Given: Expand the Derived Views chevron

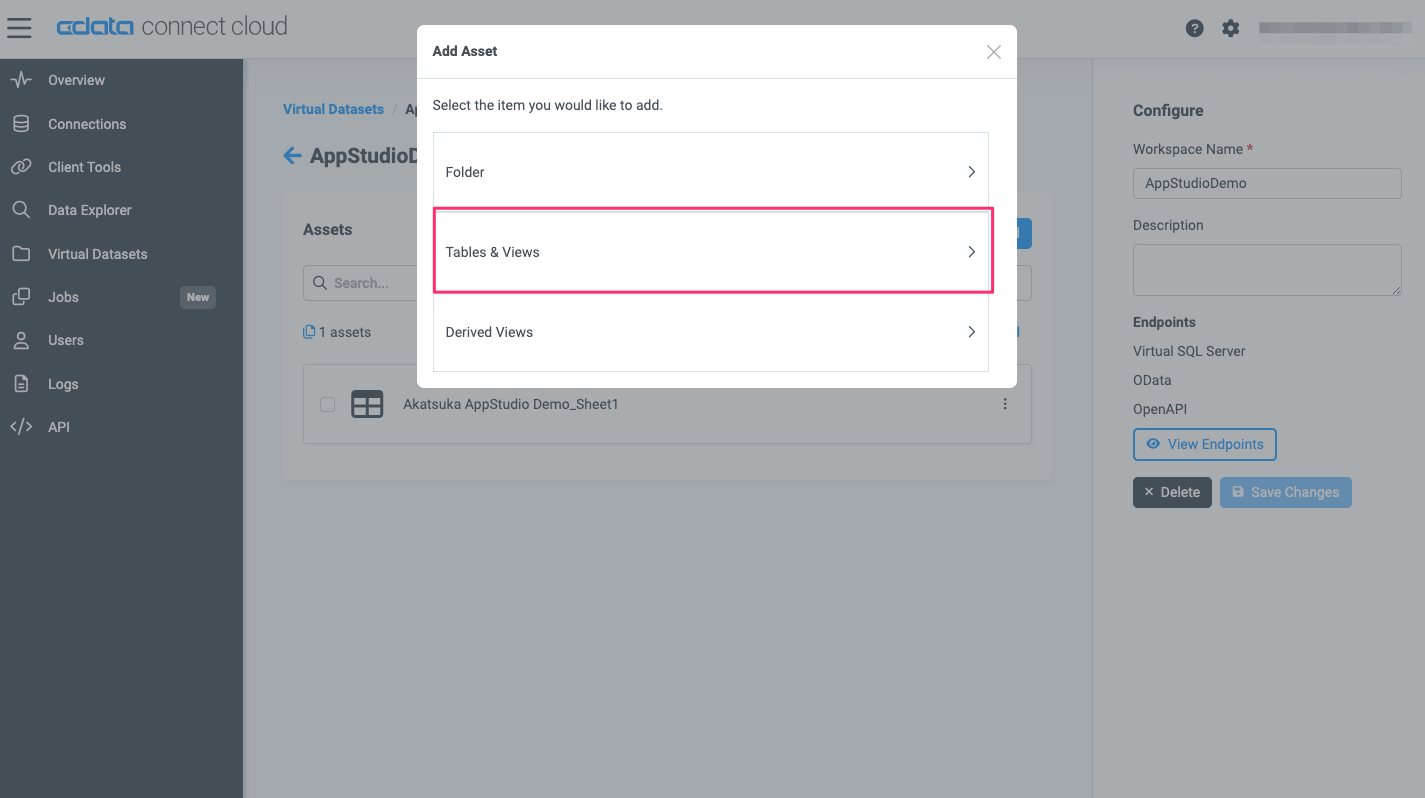Looking at the screenshot, I should coord(970,332).
